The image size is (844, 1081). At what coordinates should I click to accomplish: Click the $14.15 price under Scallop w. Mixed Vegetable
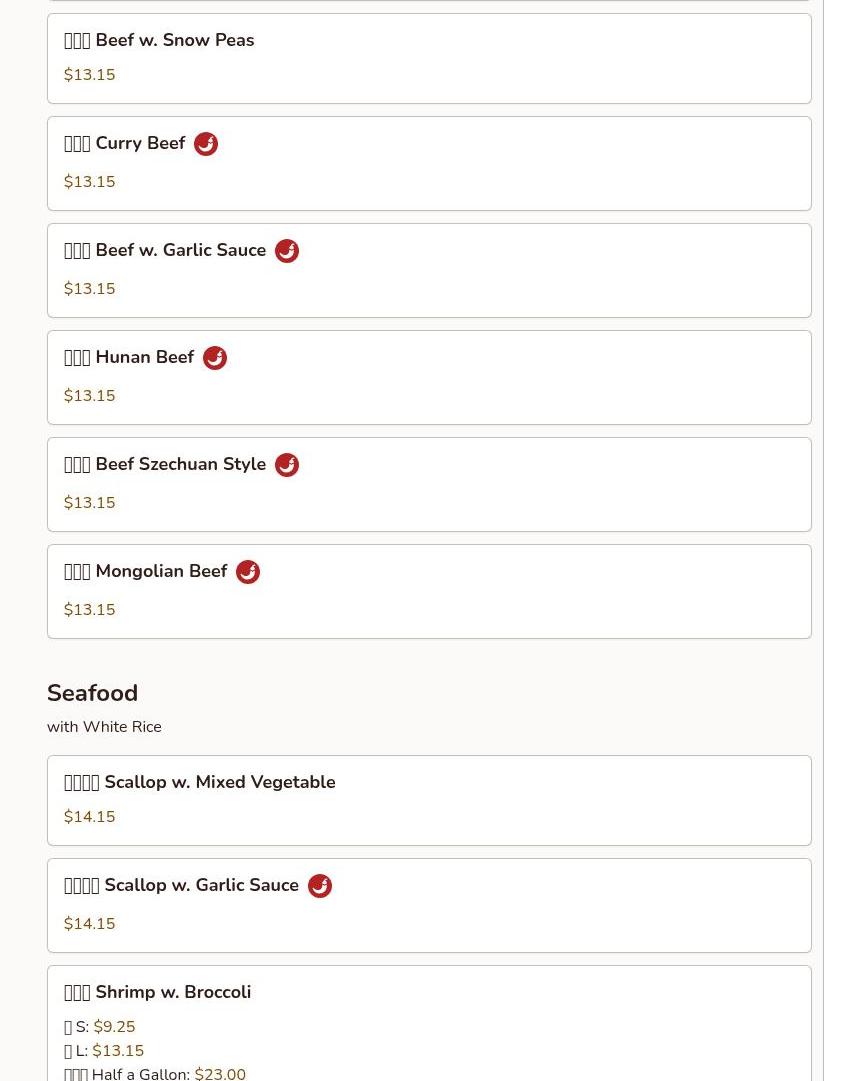(90, 817)
